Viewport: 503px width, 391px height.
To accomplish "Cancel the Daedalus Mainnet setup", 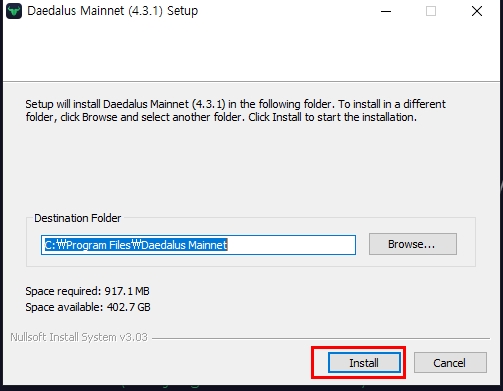I will coord(450,363).
